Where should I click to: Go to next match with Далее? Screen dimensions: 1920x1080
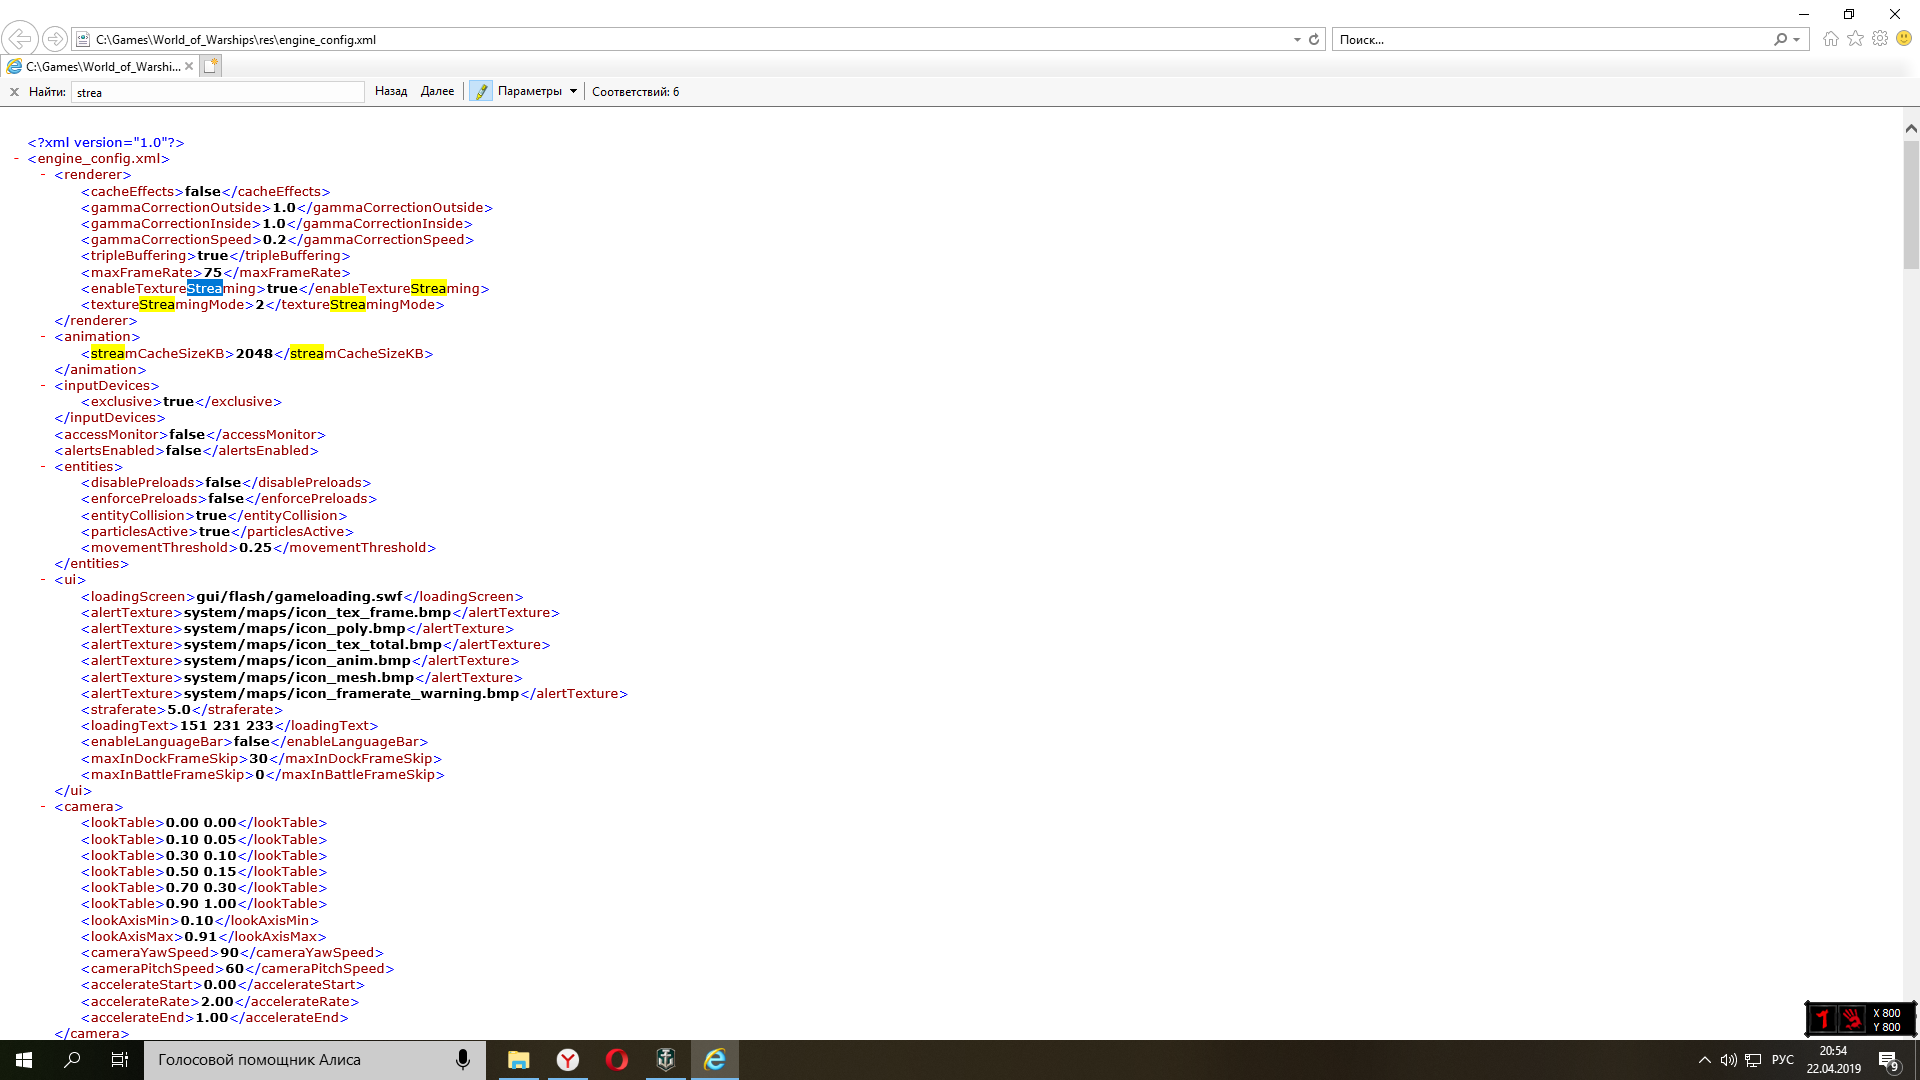[437, 91]
